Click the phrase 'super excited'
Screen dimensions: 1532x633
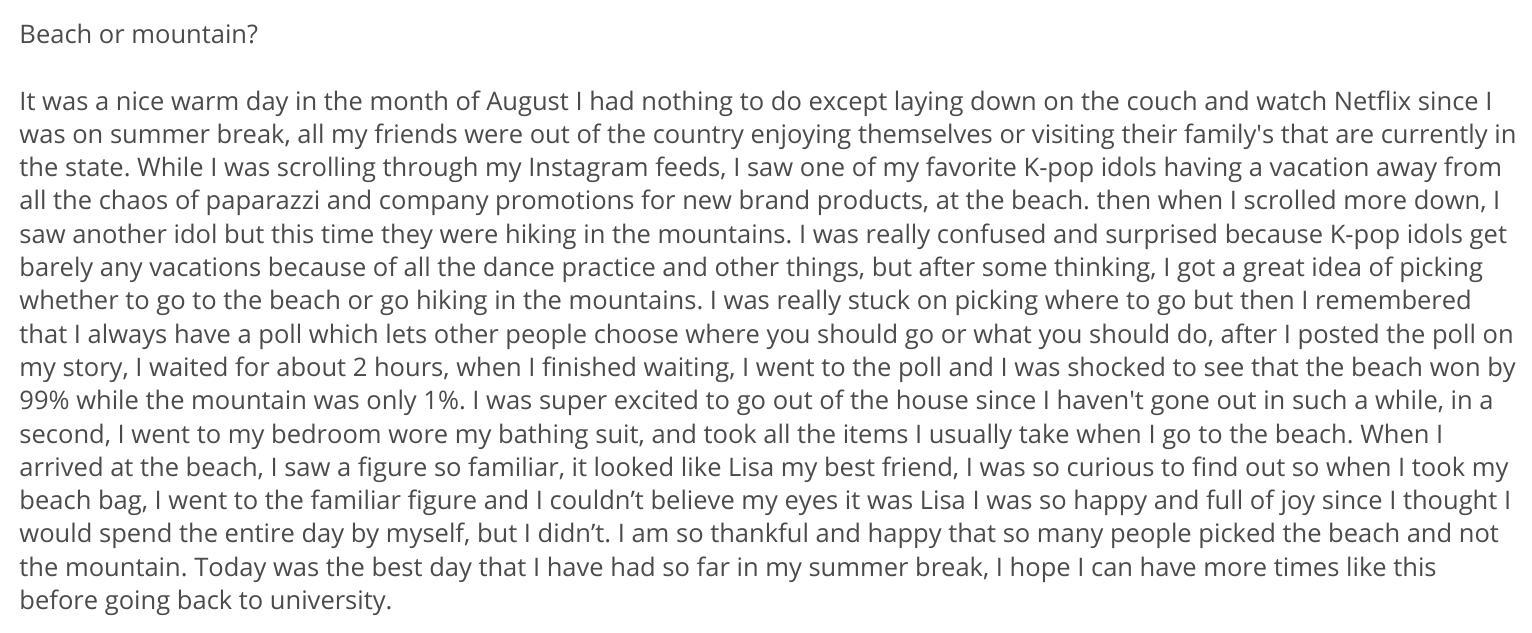568,401
